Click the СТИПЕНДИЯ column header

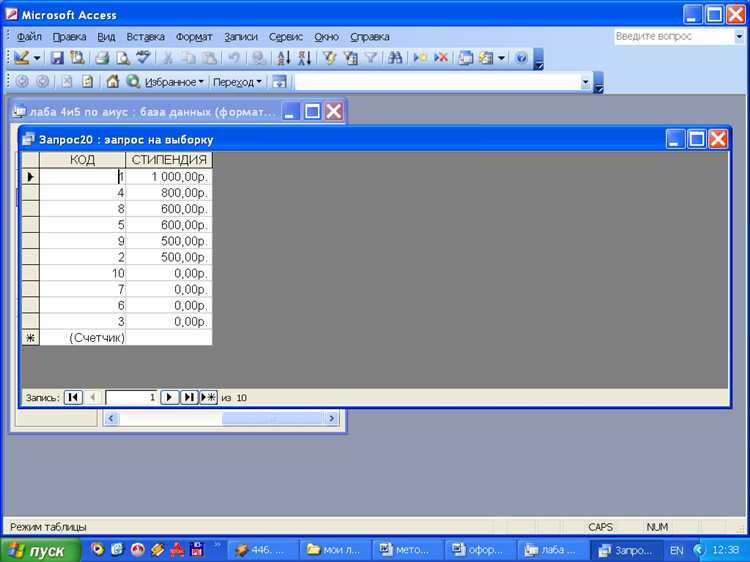click(169, 160)
